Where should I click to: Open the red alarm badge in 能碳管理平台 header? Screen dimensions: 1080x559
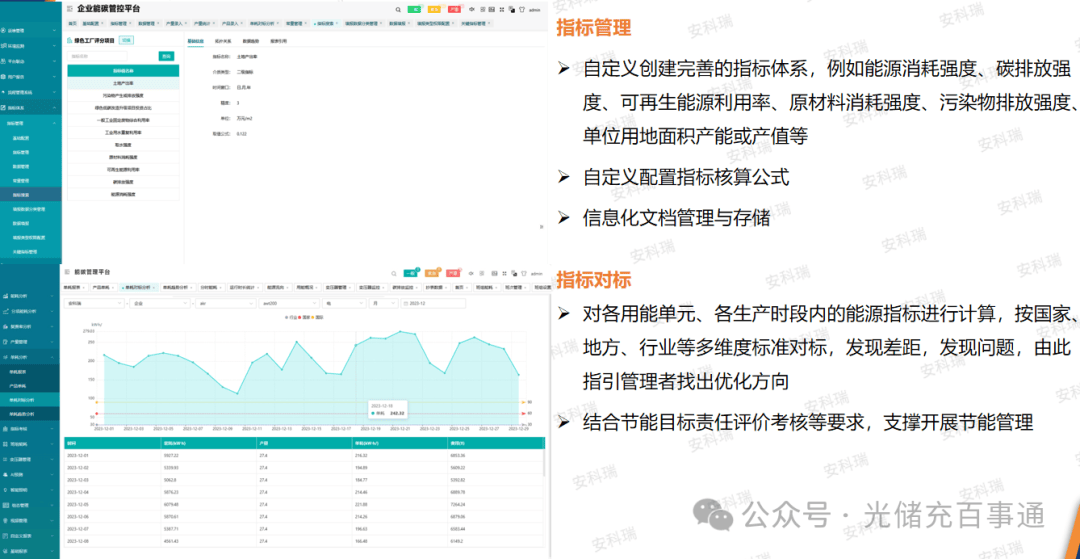pyautogui.click(x=453, y=273)
